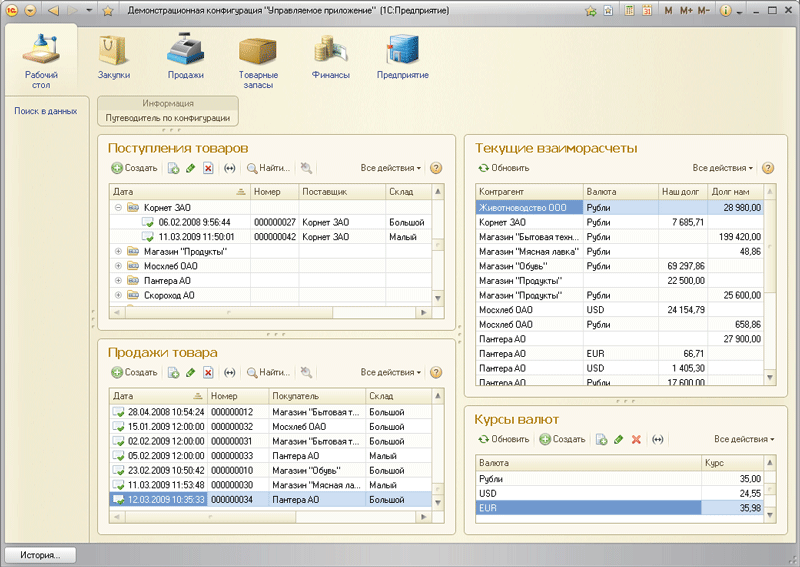800x567 pixels.
Task: Open Все действия dropdown in Продажи товара
Action: pos(391,372)
